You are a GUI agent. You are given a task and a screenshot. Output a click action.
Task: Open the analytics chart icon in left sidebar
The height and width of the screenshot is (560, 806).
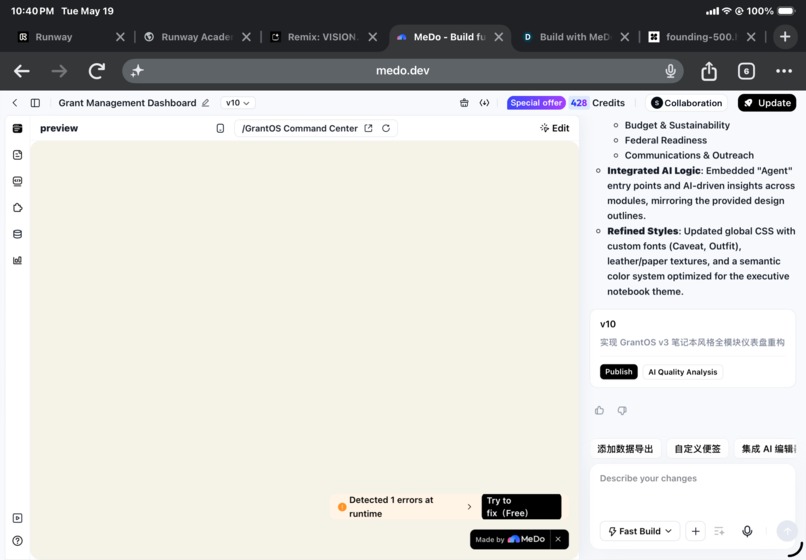point(17,260)
